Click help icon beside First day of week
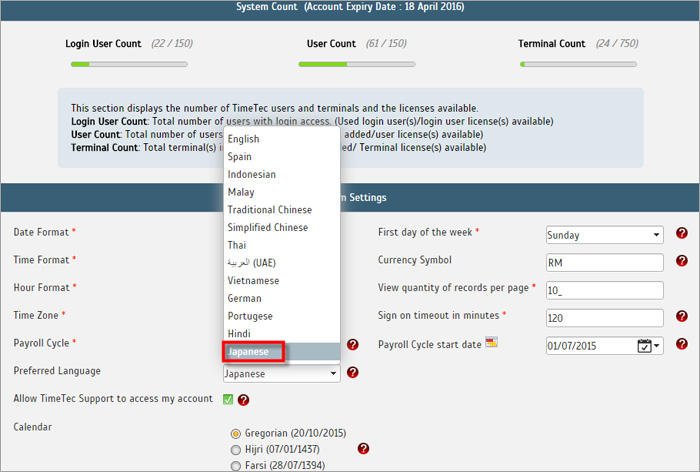 pyautogui.click(x=682, y=234)
